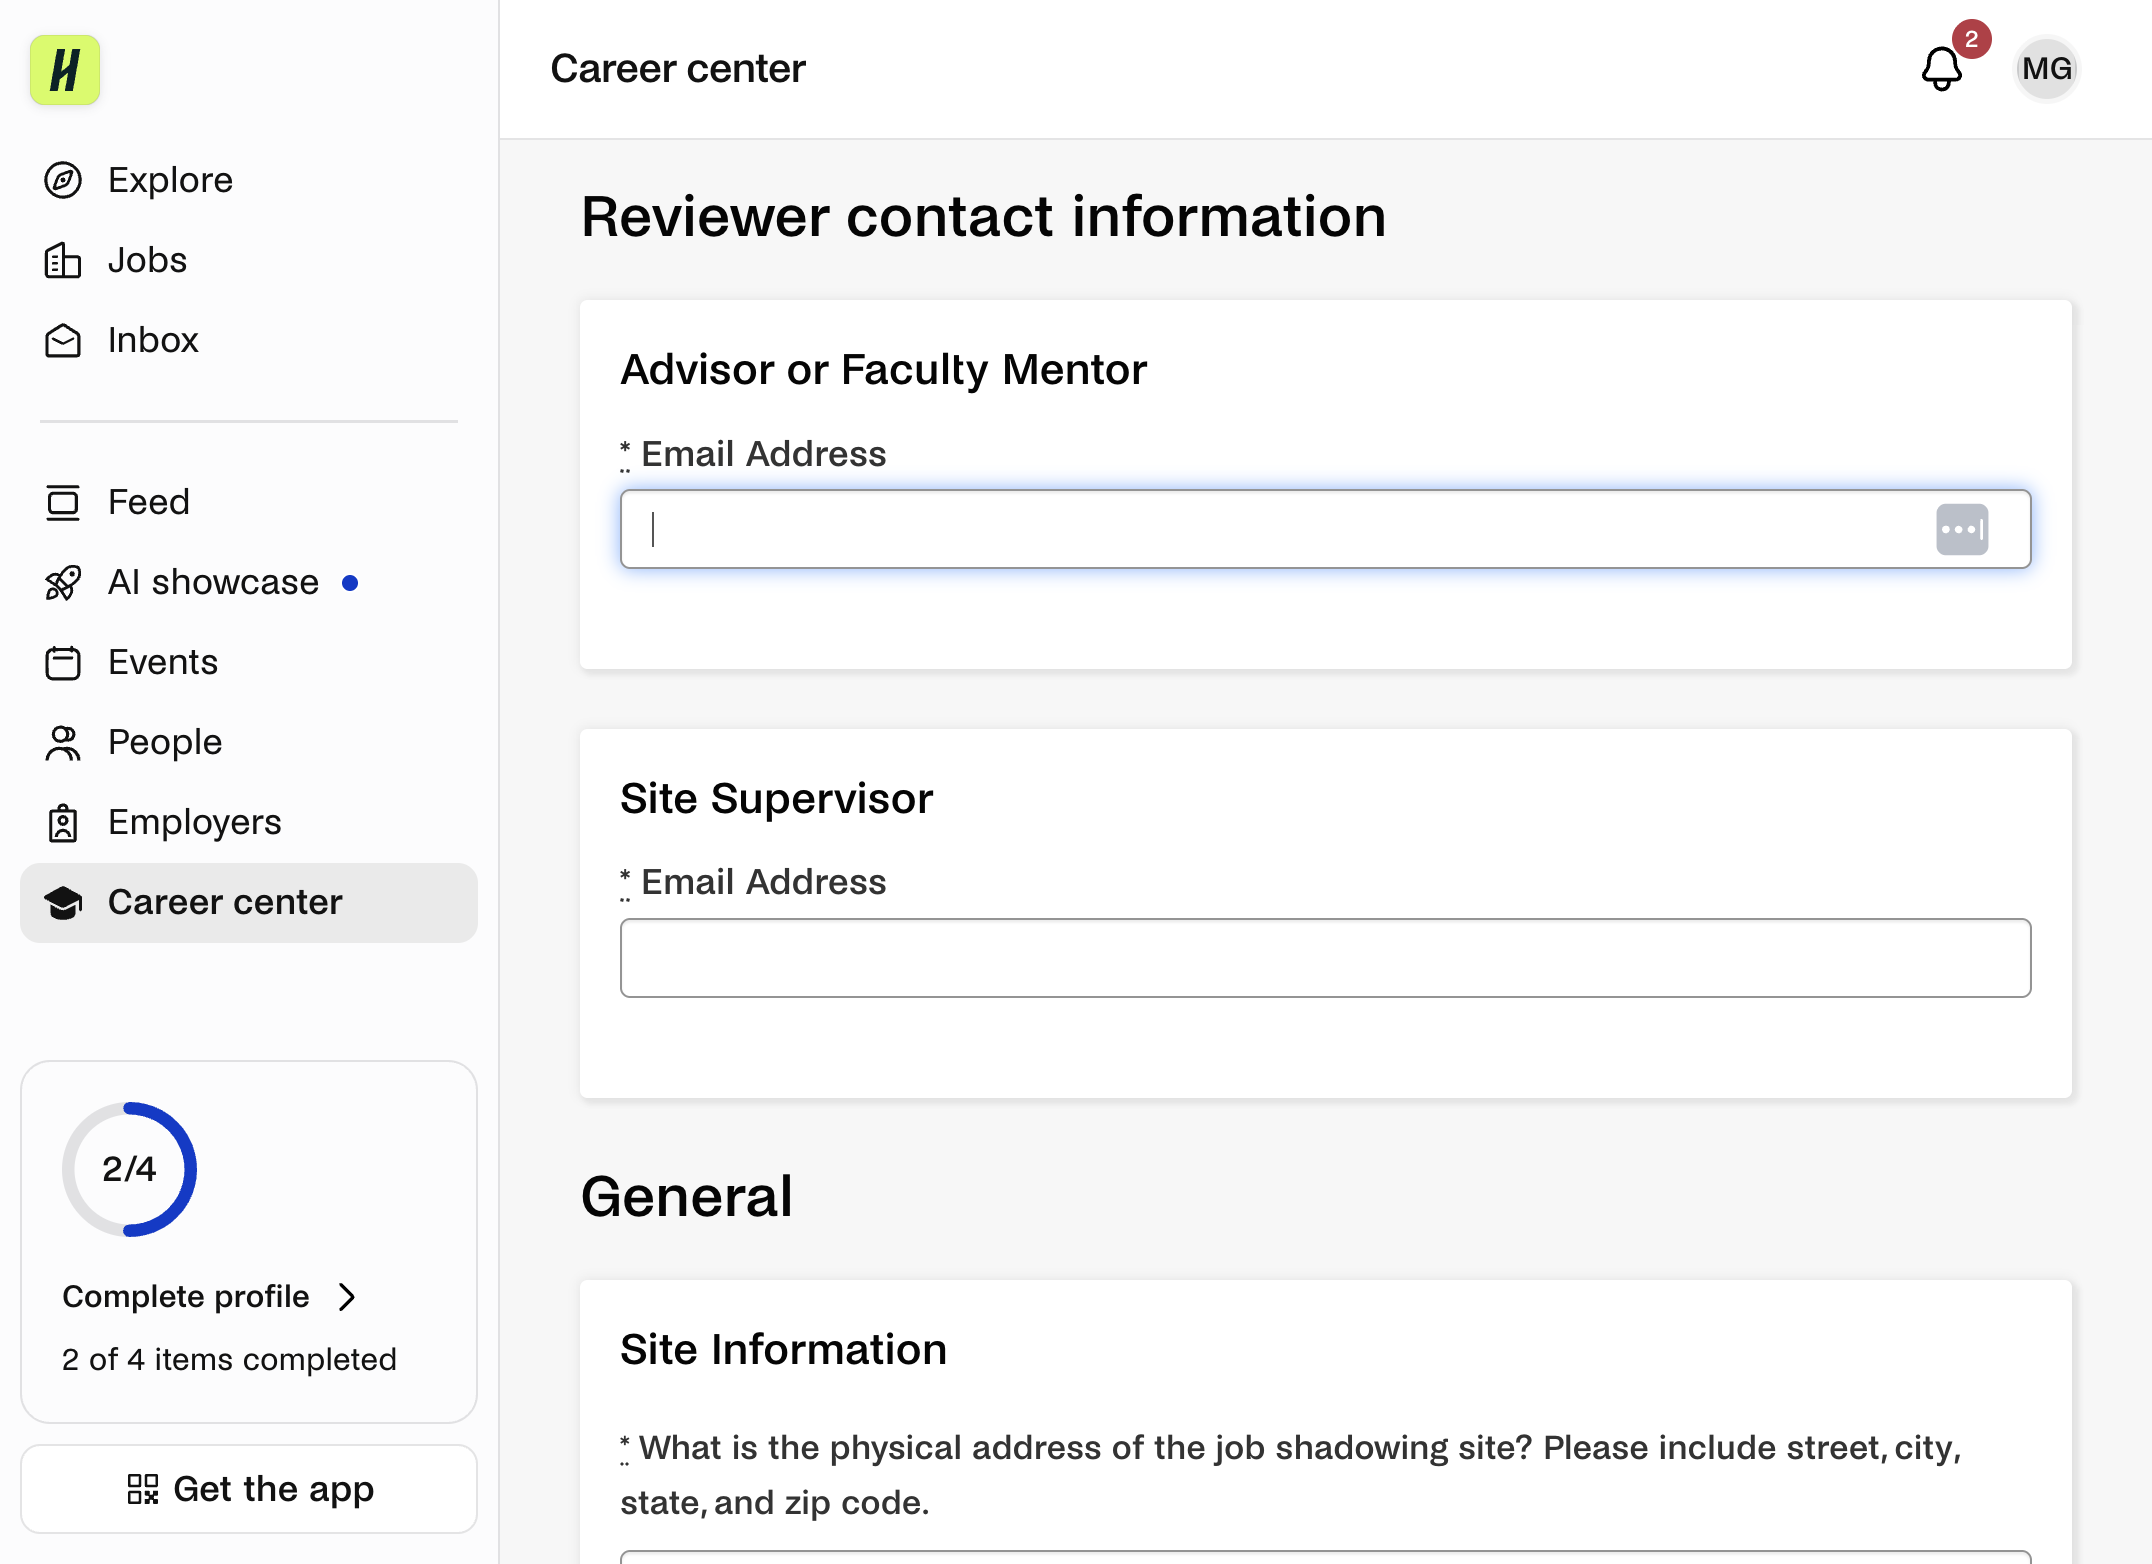Click the Employers badge icon

pos(63,823)
